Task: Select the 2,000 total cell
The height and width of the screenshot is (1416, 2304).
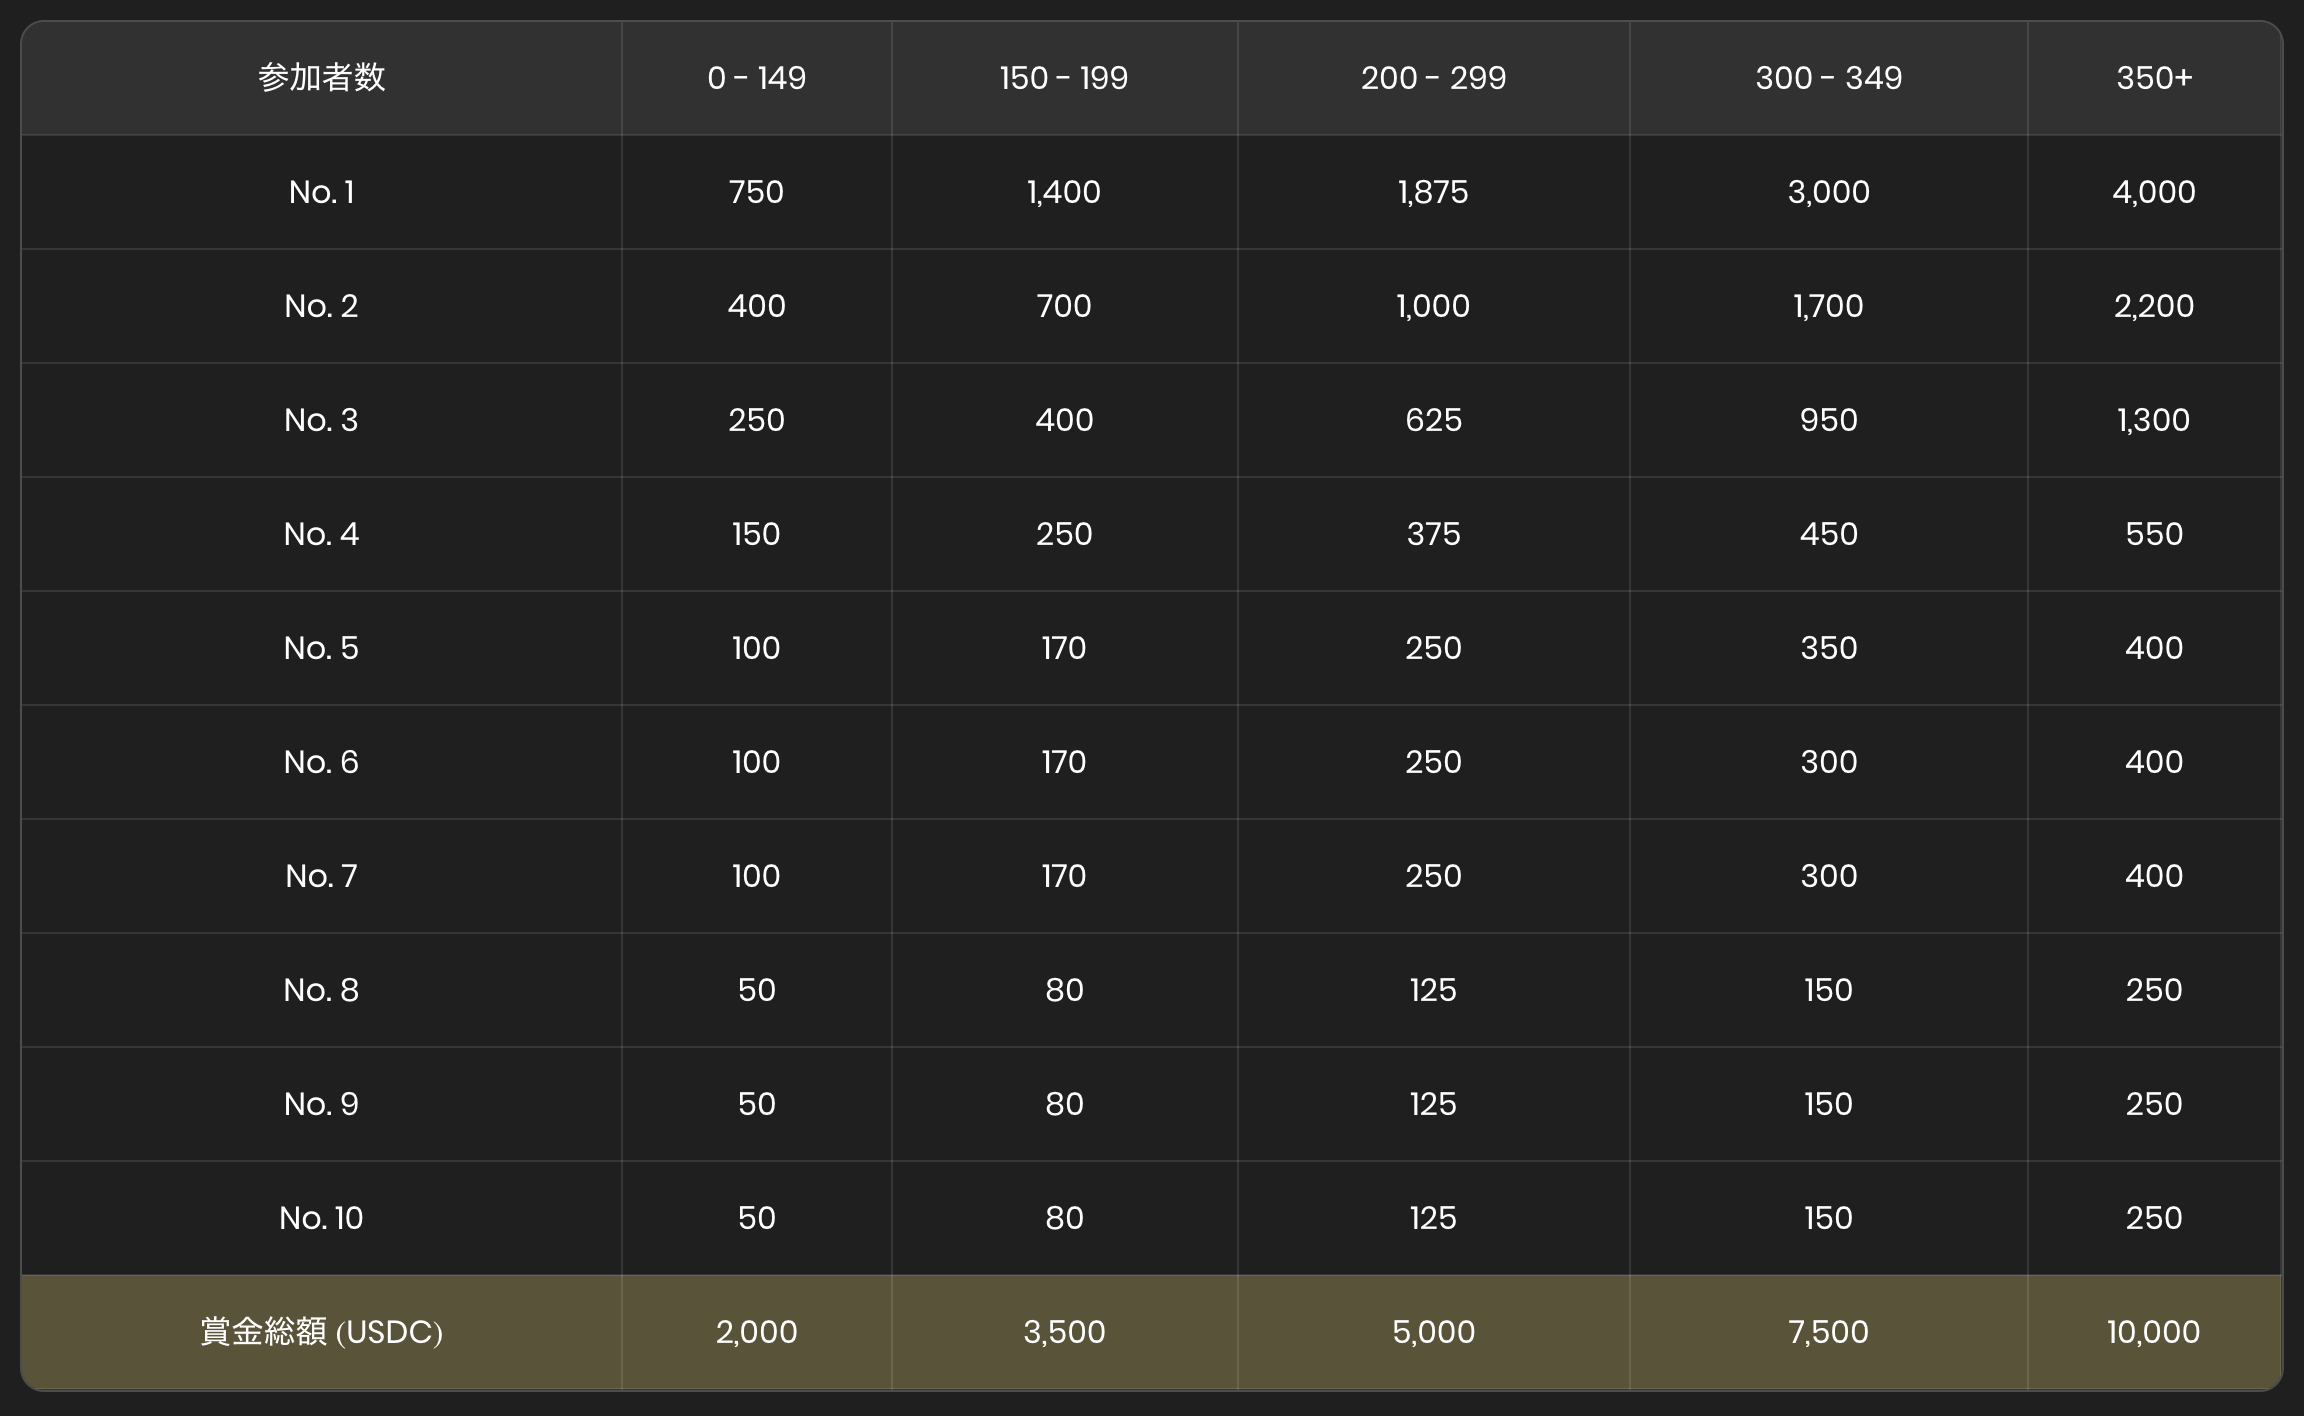Action: click(x=756, y=1332)
